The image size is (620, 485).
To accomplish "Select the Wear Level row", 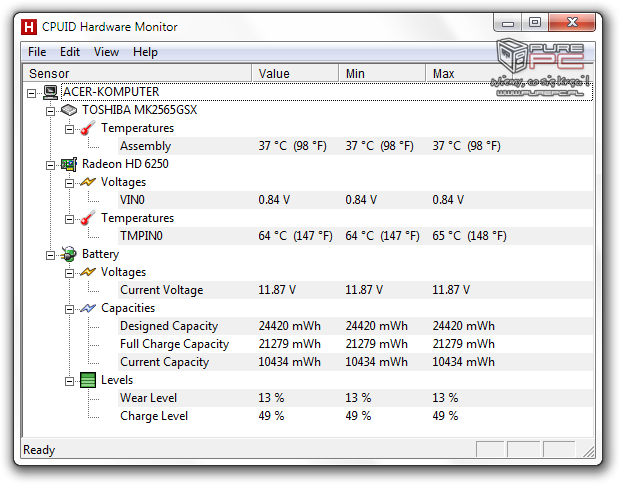I will (355, 398).
